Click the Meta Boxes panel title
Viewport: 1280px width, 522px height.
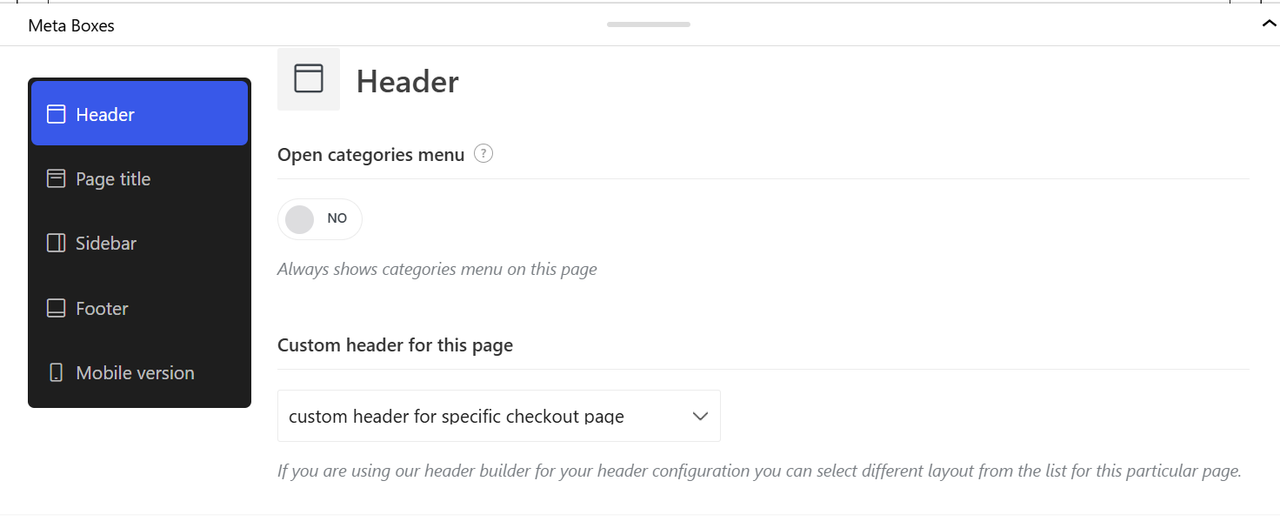tap(71, 26)
